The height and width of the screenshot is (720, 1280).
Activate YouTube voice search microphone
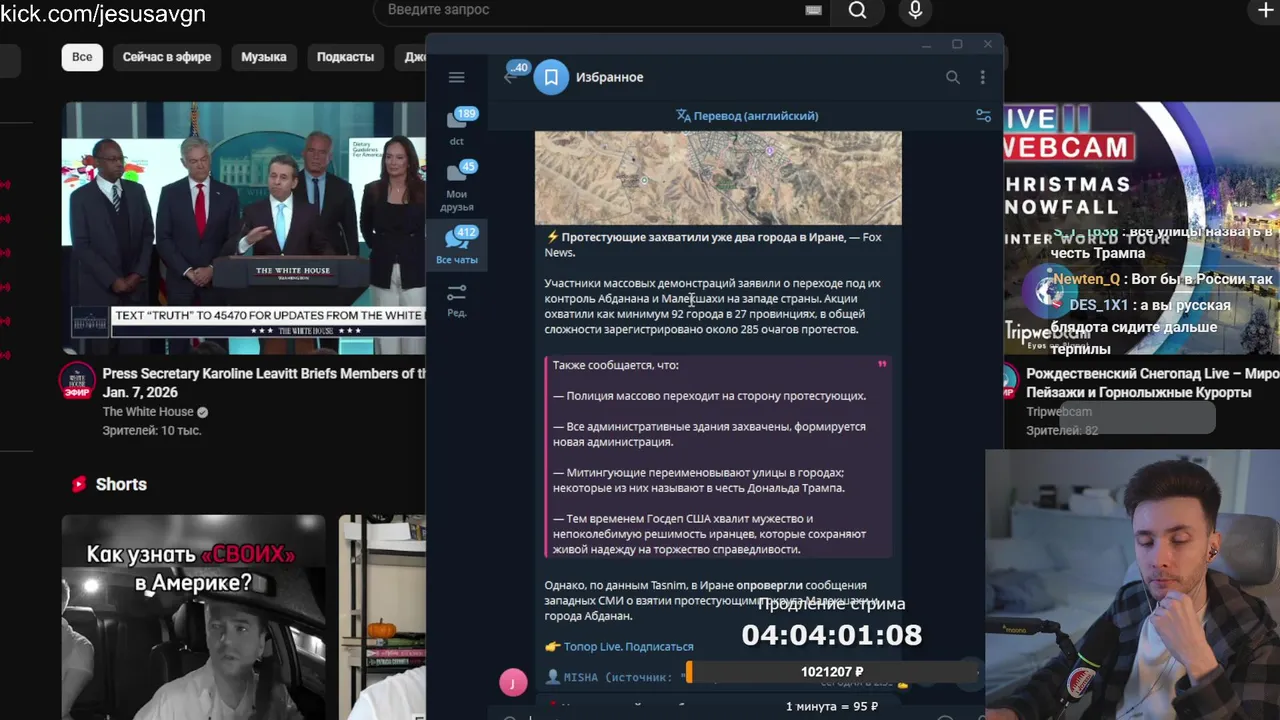pos(915,10)
